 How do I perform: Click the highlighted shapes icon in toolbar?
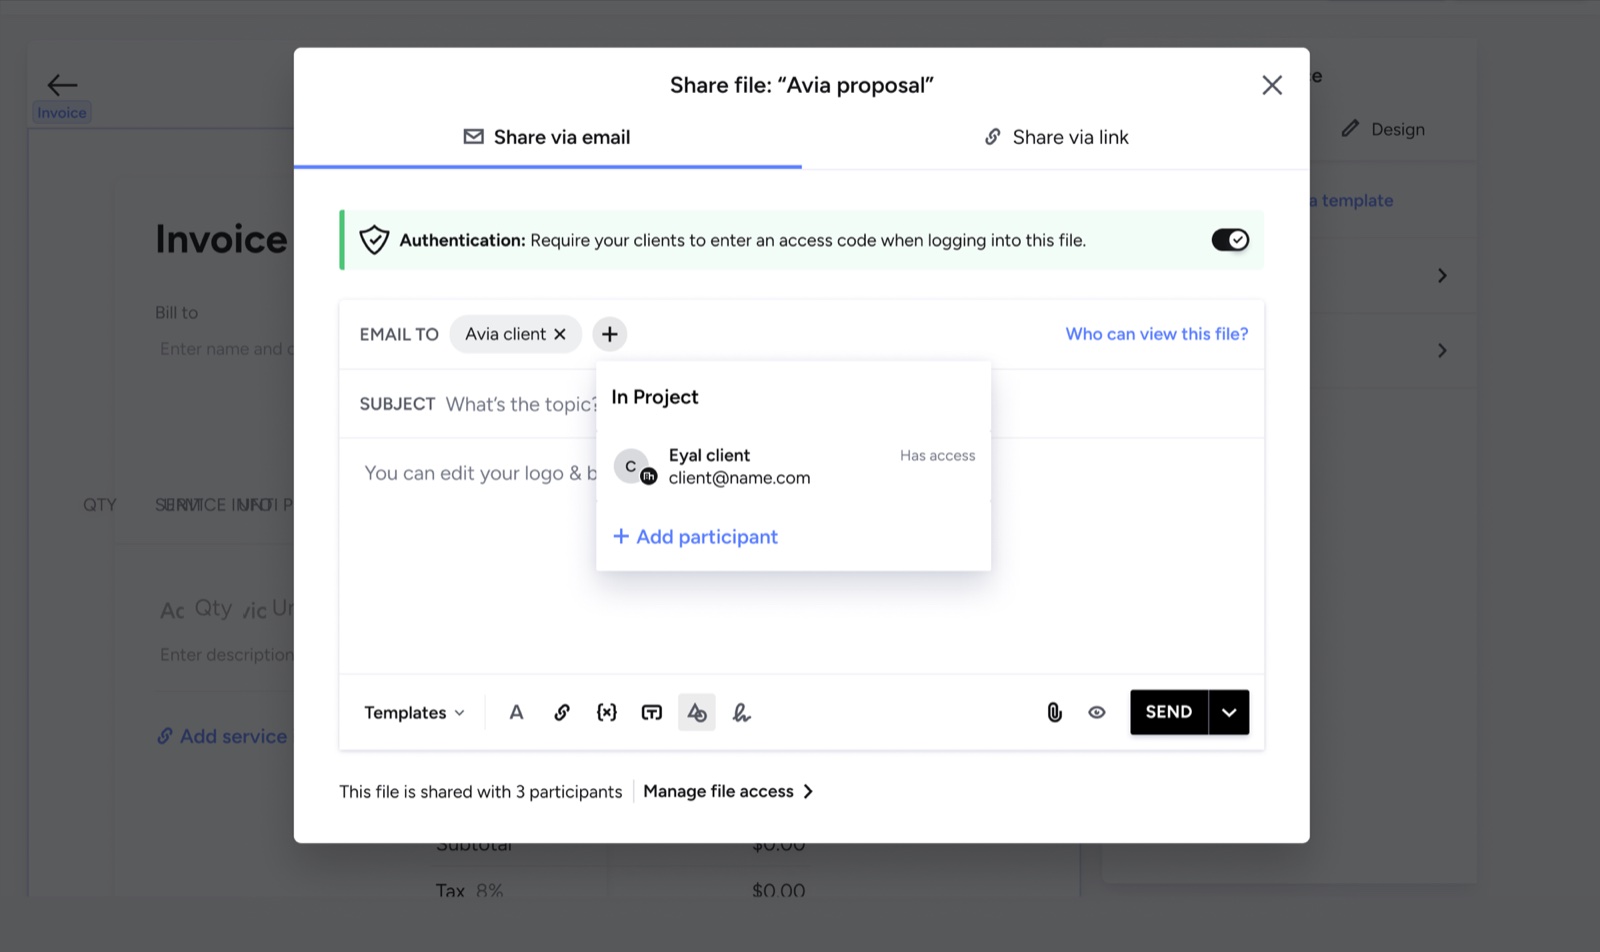(x=697, y=713)
